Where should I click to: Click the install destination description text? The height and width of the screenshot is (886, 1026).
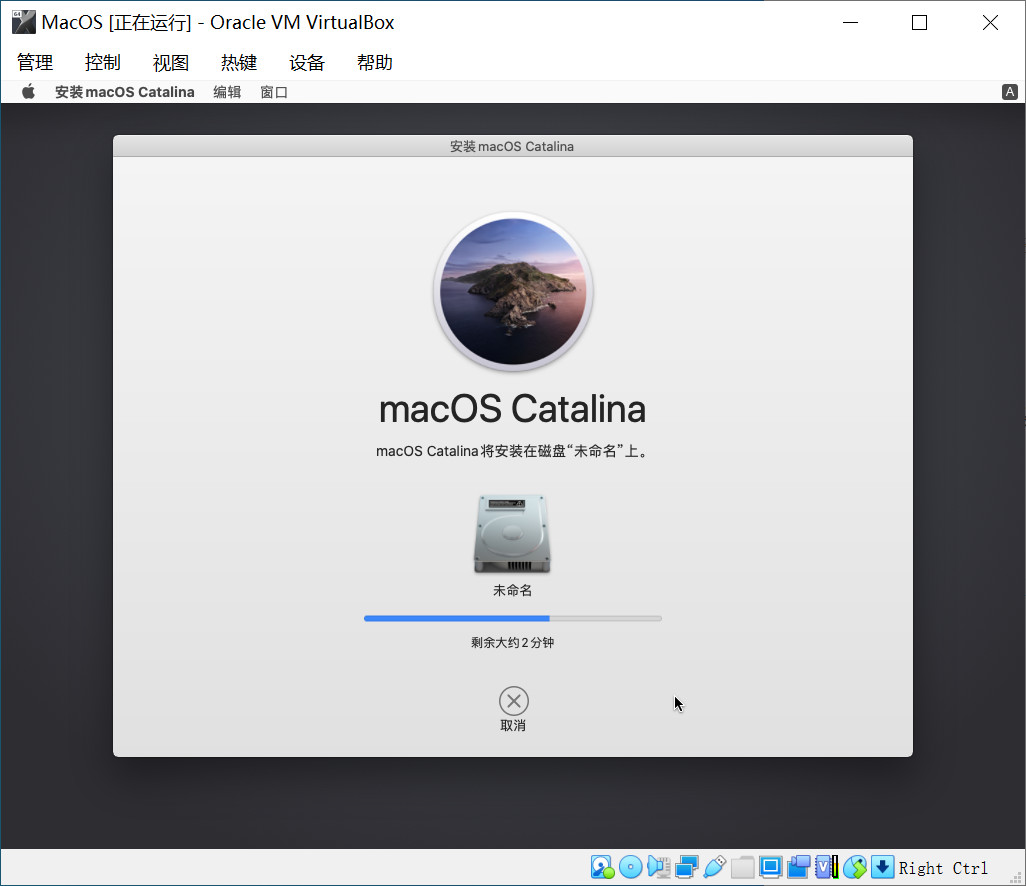[512, 451]
